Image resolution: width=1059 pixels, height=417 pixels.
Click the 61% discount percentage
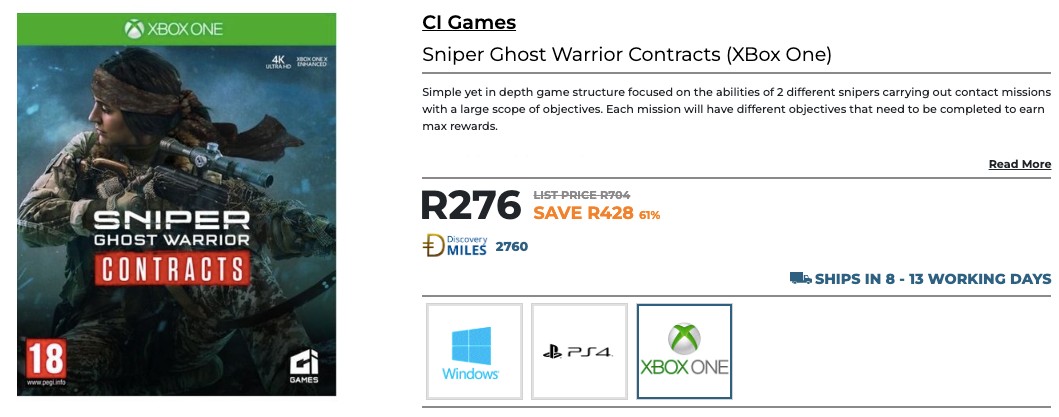(x=649, y=215)
